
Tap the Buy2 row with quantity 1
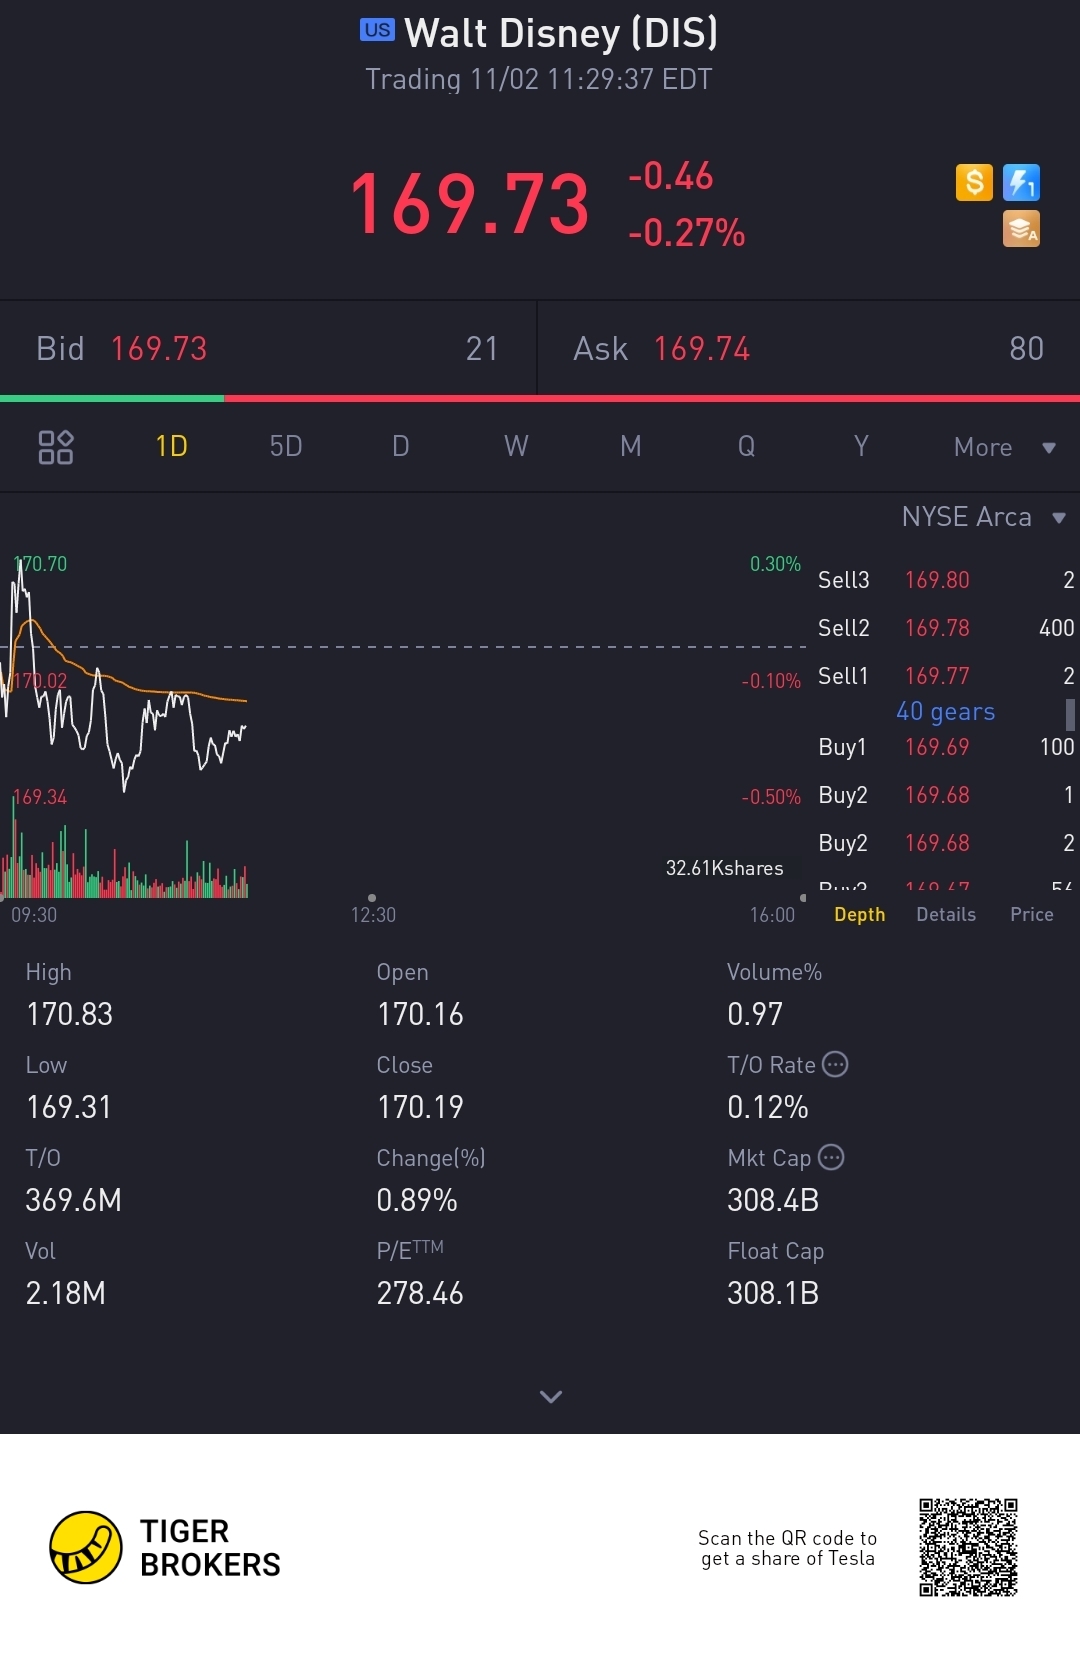(946, 795)
